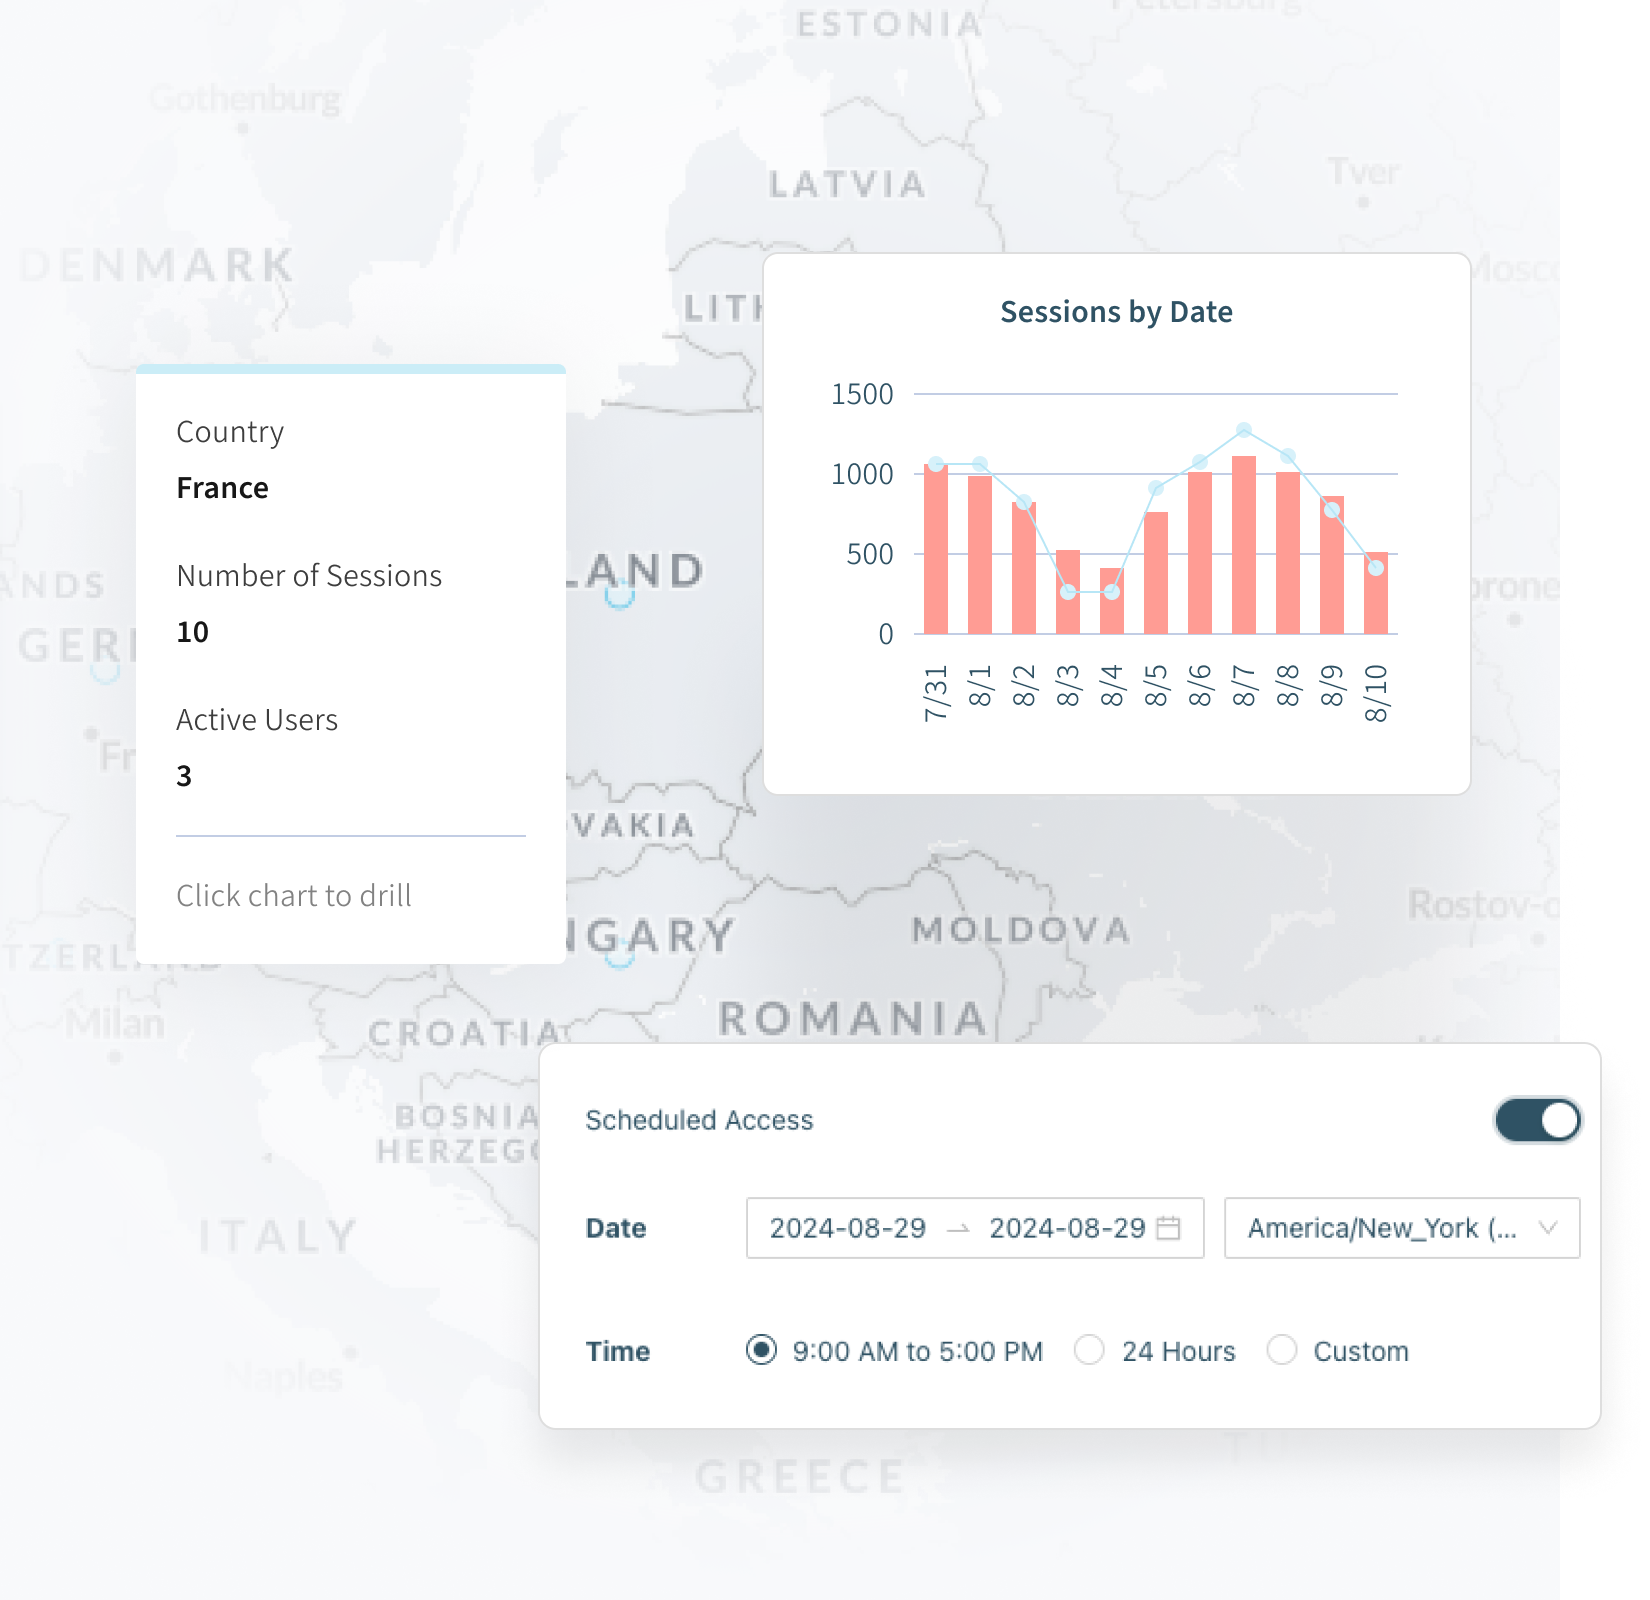Image resolution: width=1650 pixels, height=1600 pixels.
Task: Click the Time label in Scheduled Access
Action: (618, 1351)
